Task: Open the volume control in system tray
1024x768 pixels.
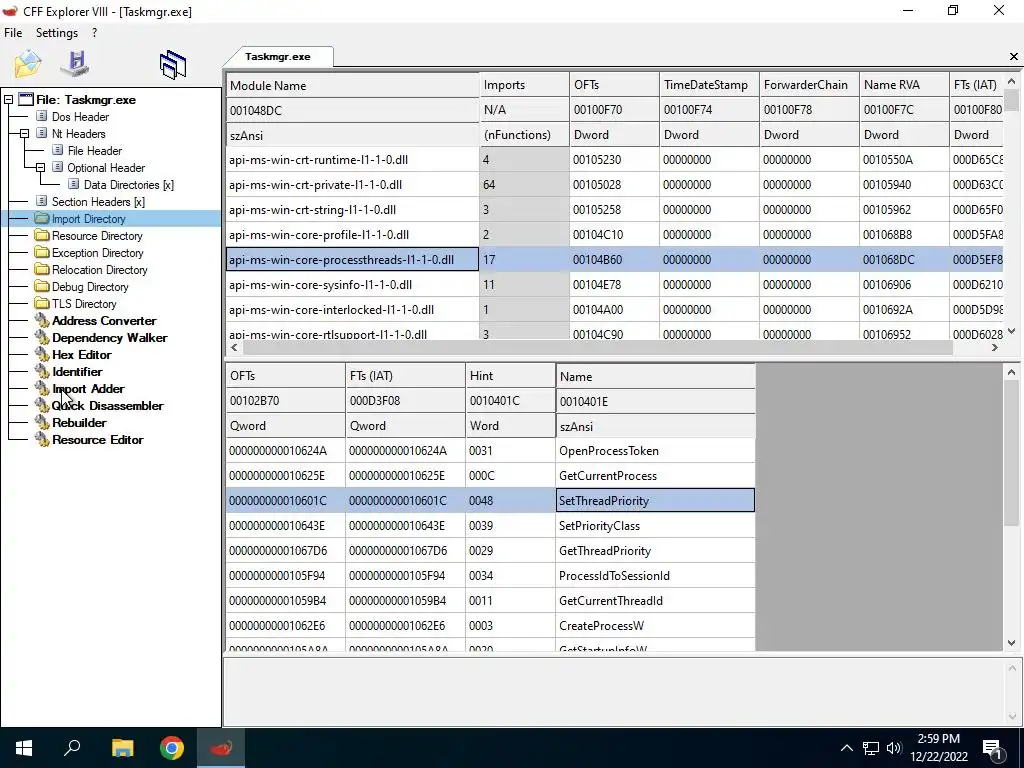Action: pyautogui.click(x=894, y=748)
